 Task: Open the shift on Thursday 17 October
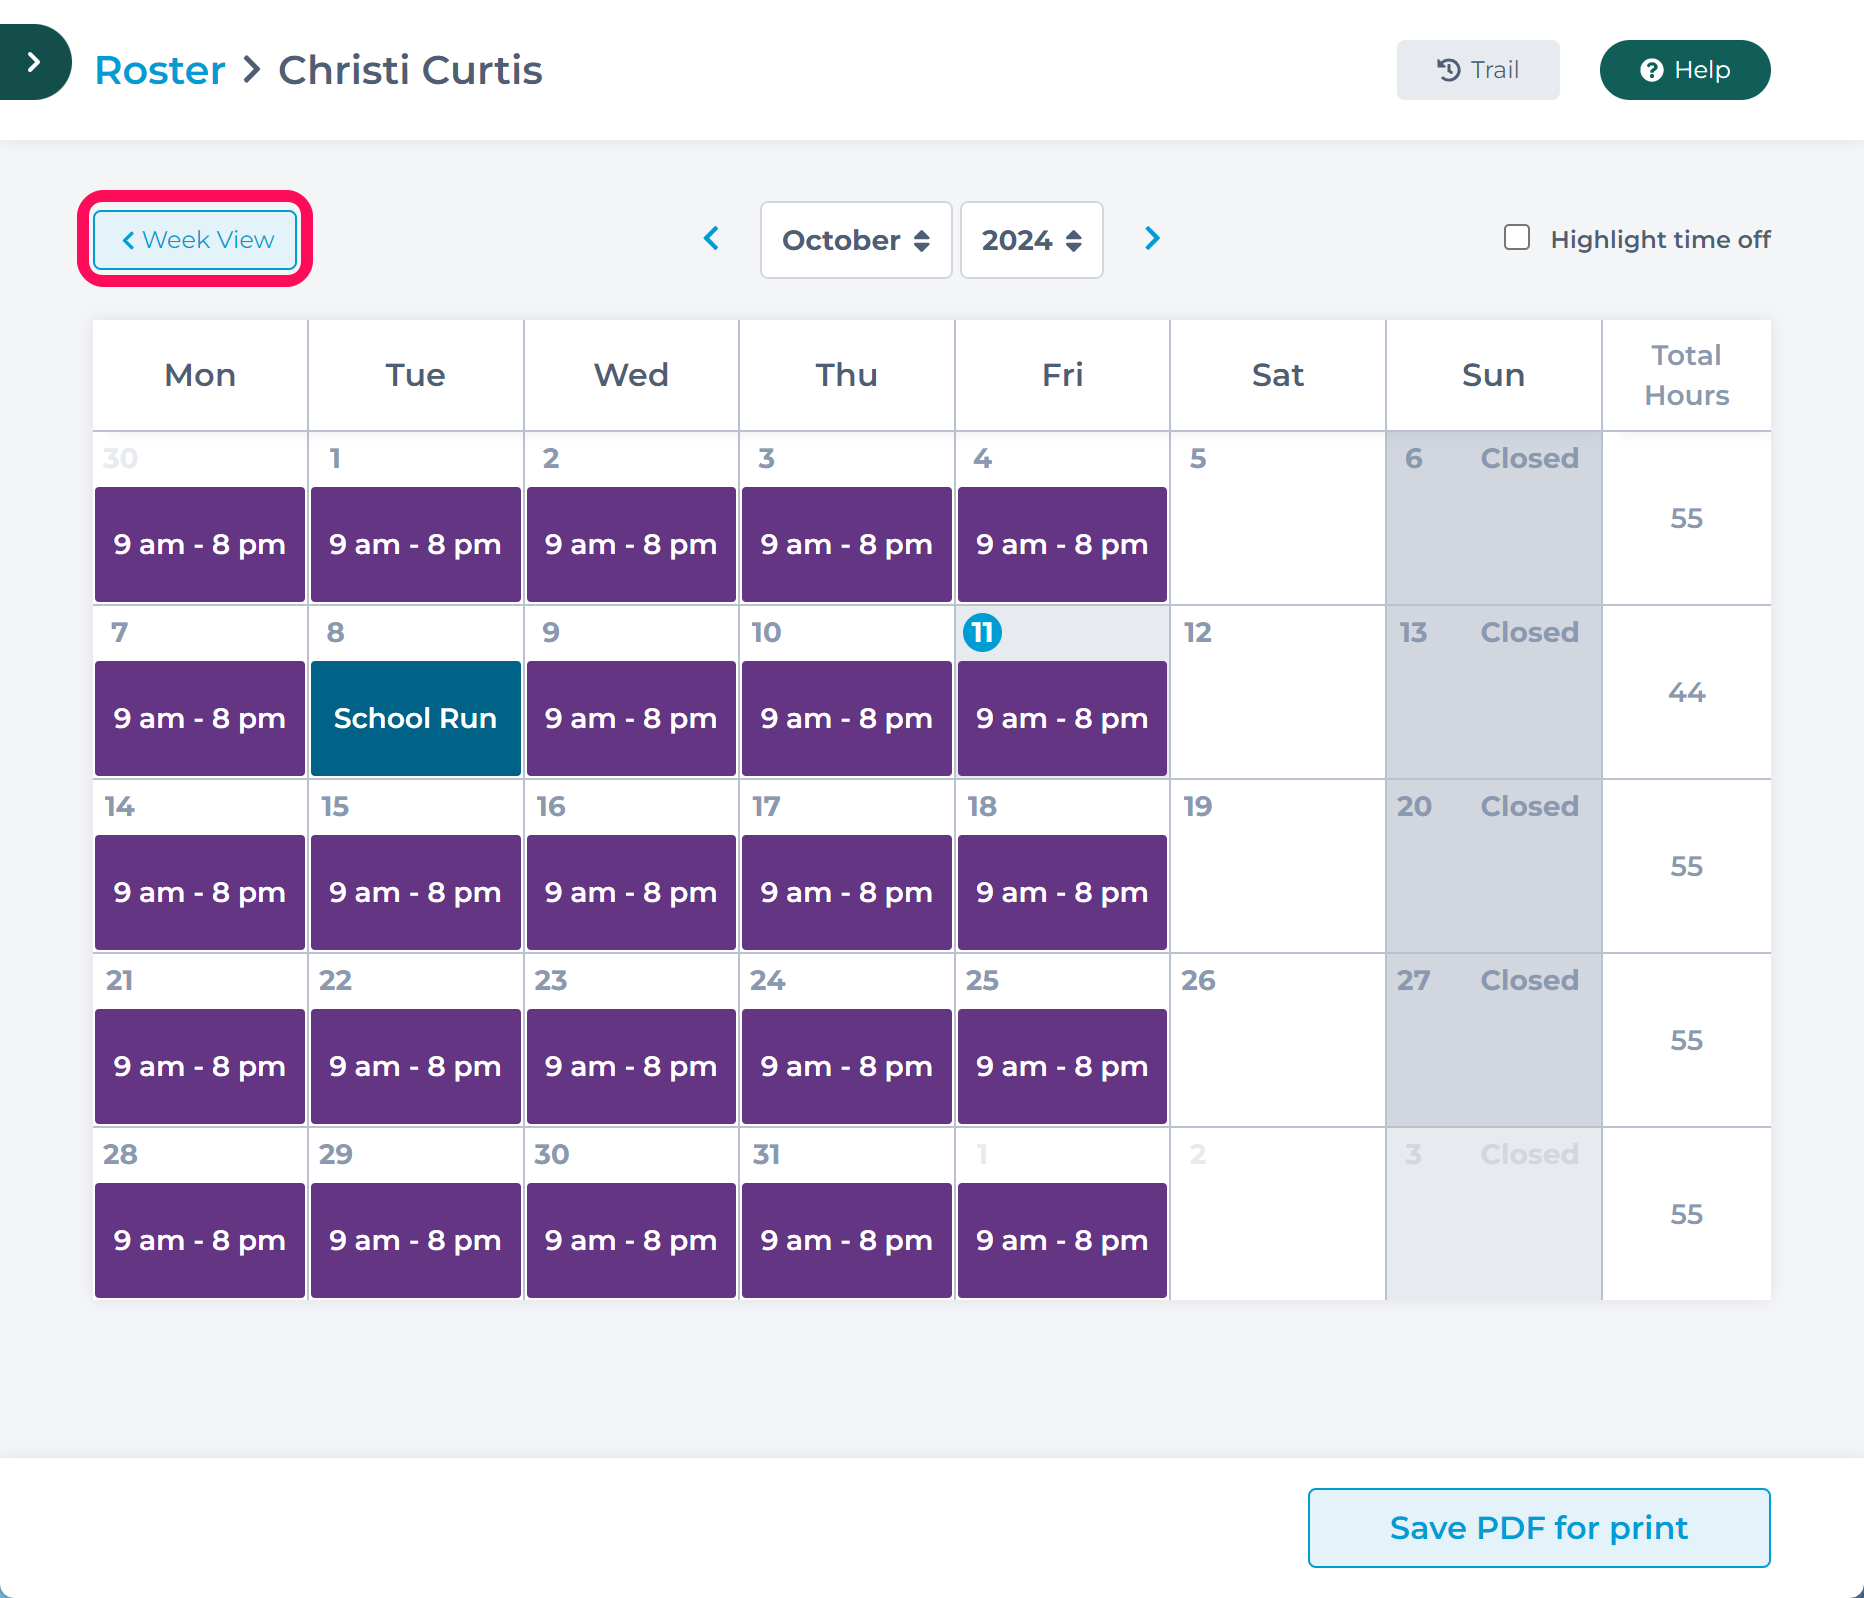pyautogui.click(x=847, y=892)
